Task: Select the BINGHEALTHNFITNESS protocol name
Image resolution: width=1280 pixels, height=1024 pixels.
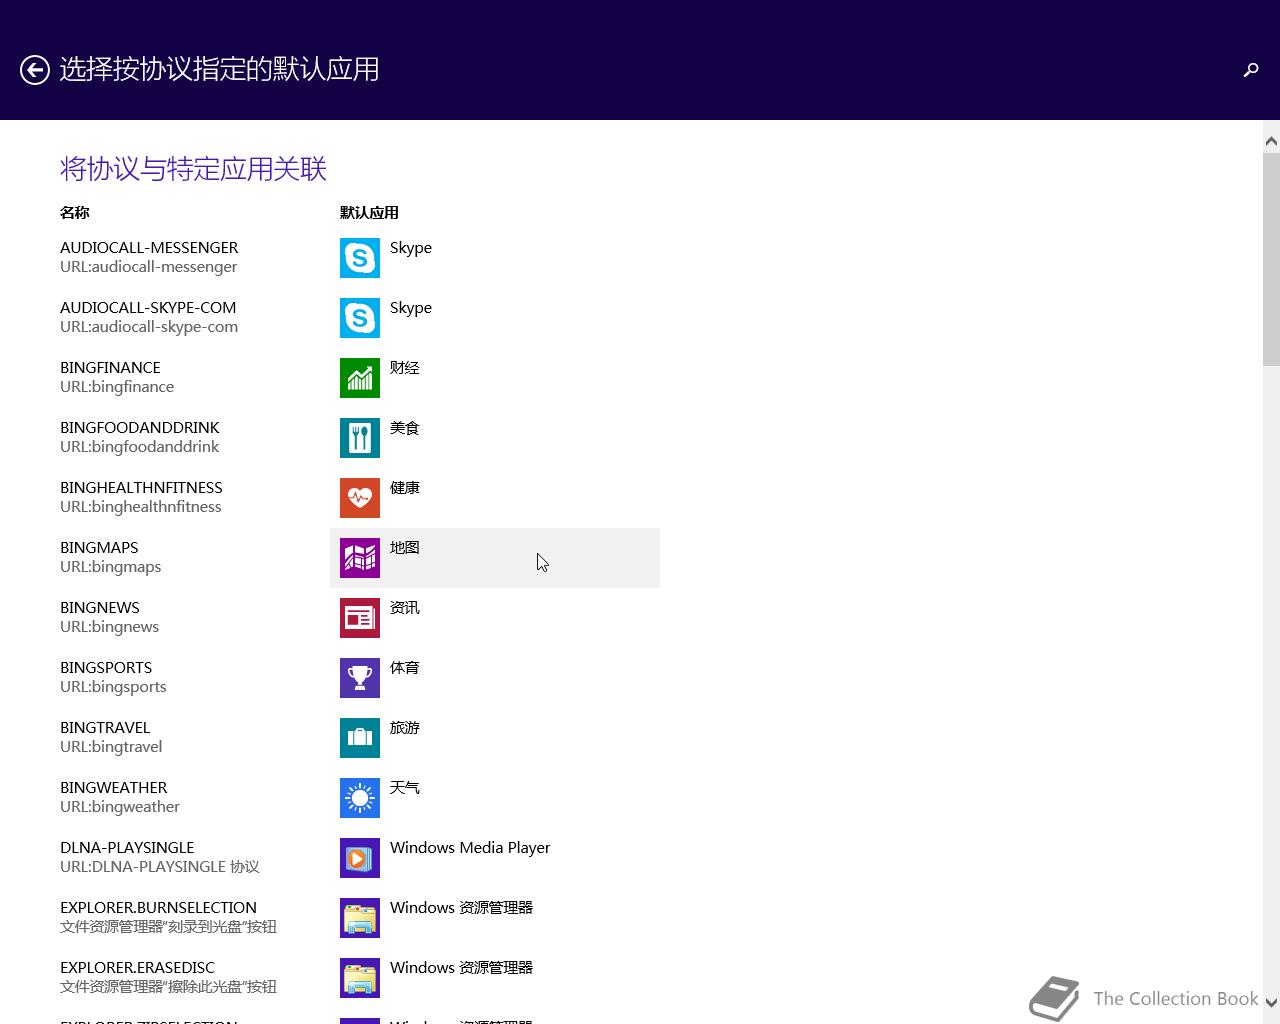Action: [141, 488]
